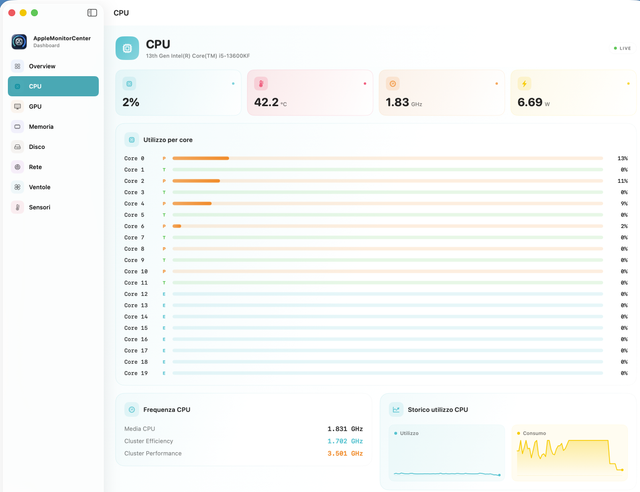This screenshot has height=492, width=640.
Task: Click the Storico utilizzo CPU chart icon
Action: (x=396, y=410)
